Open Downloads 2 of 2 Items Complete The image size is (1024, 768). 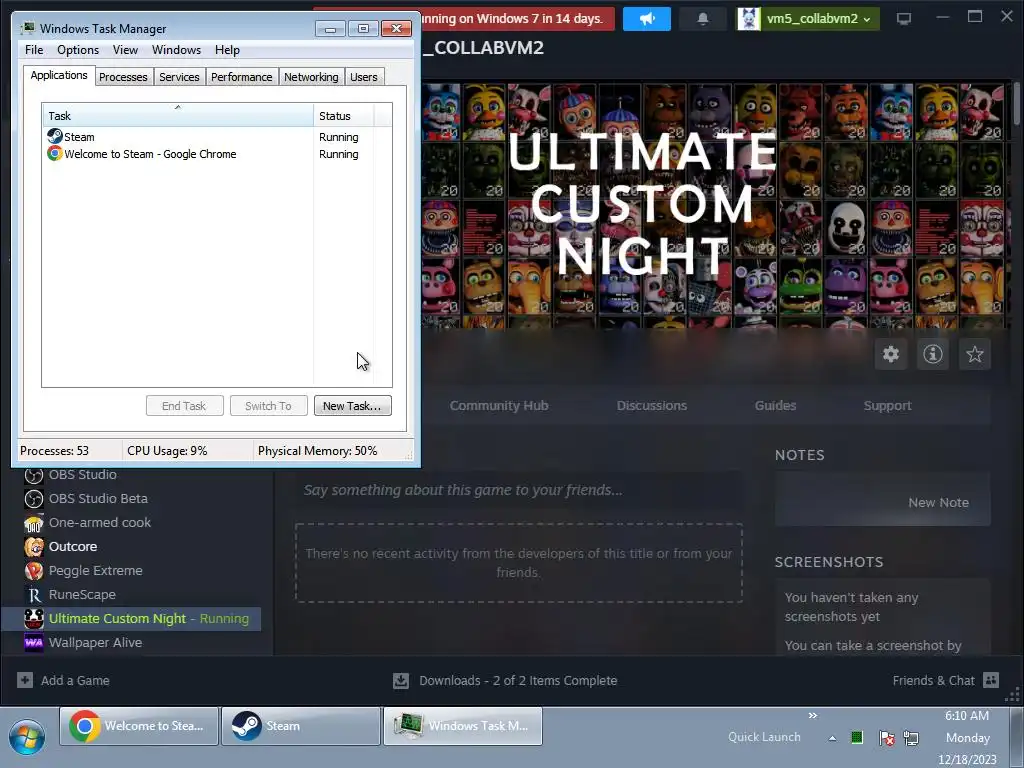point(518,680)
